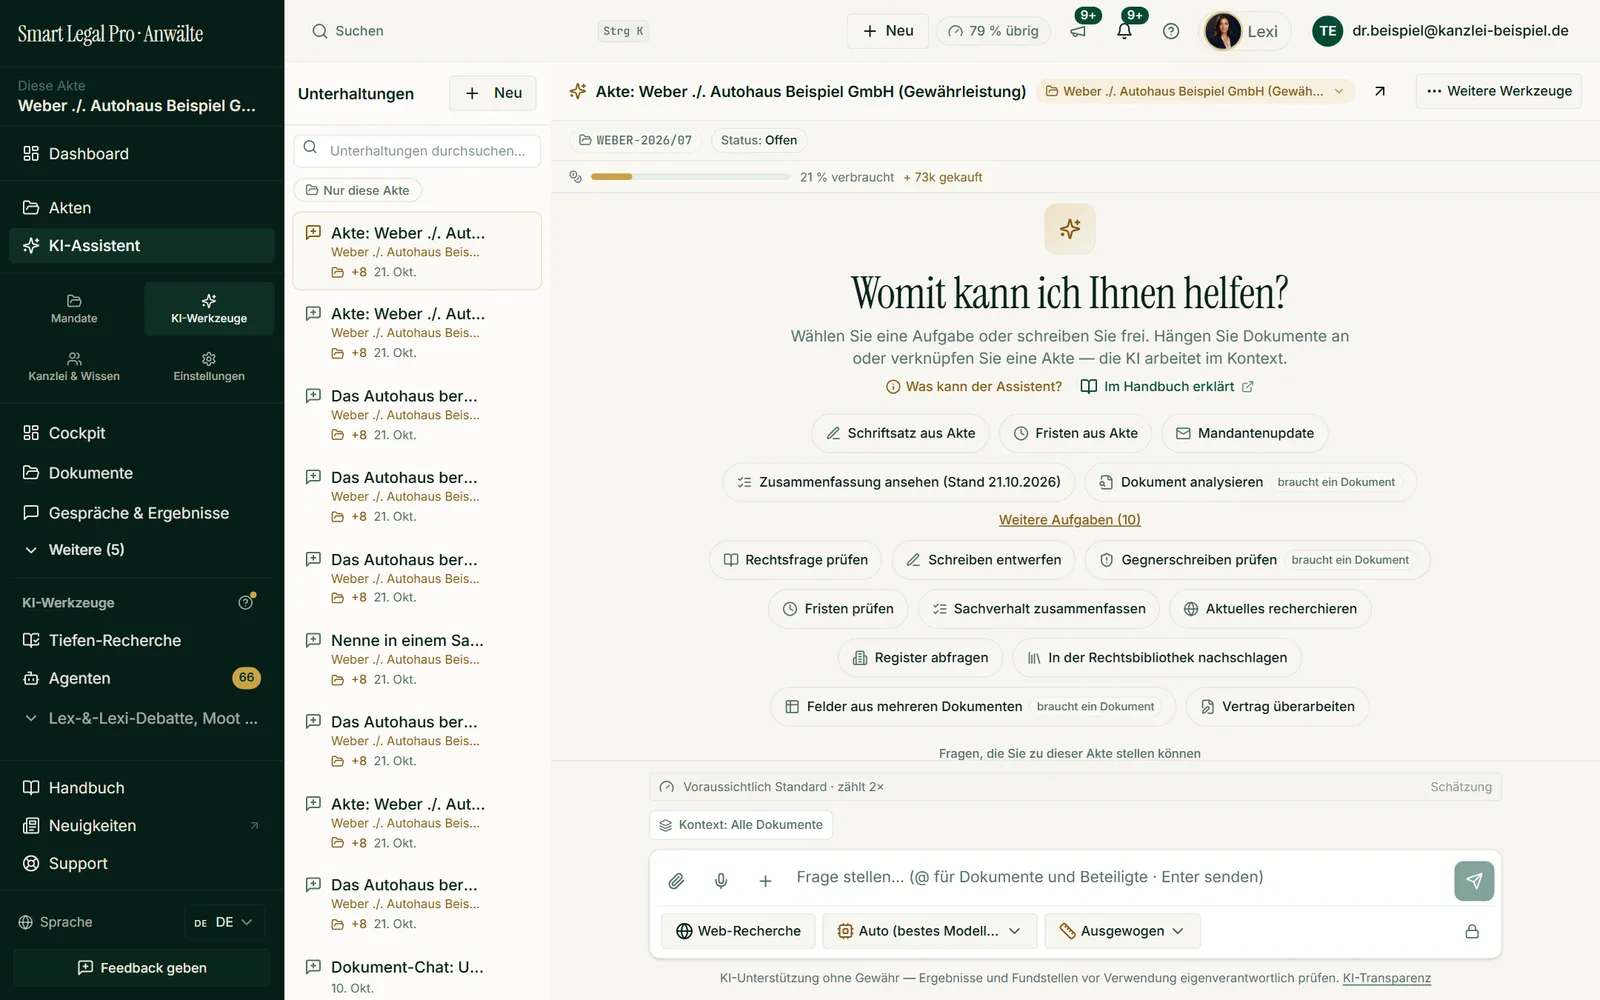Viewport: 1600px width, 1000px height.
Task: Click the token usage progress bar
Action: [690, 177]
